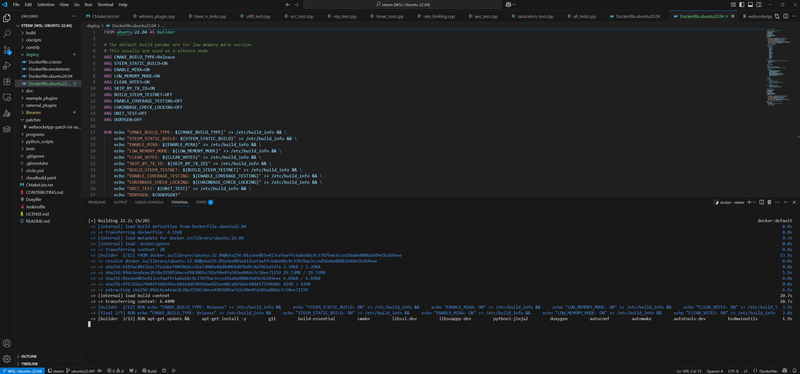800x374 pixels.
Task: Open the Run and Debug view
Action: click(x=7, y=66)
